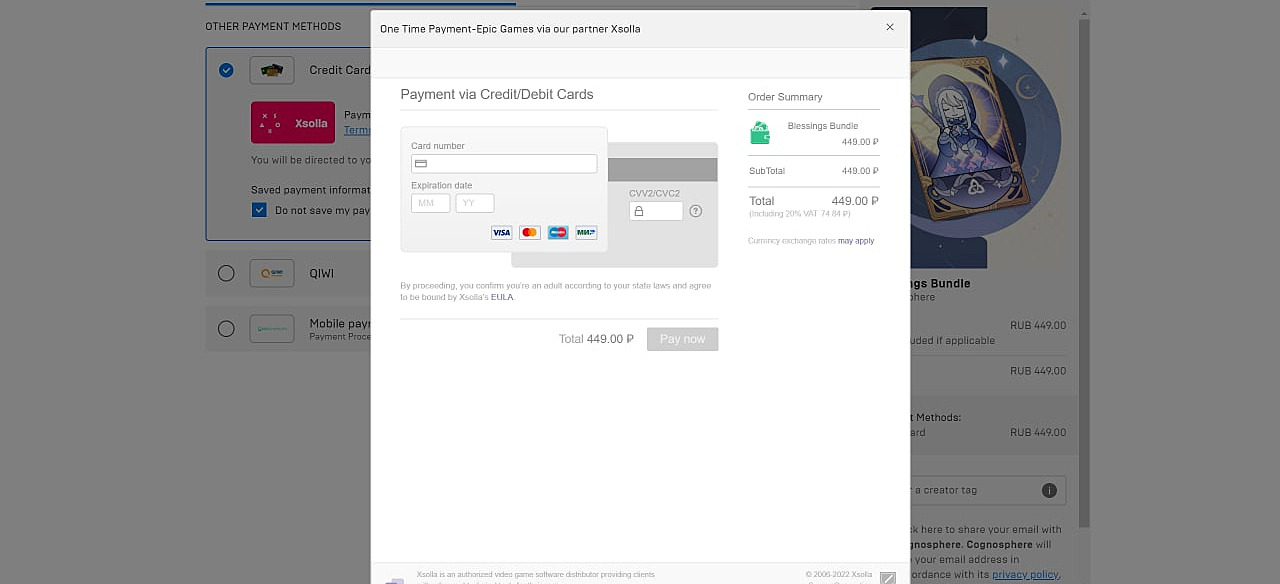
Task: Click the MM expiration month field
Action: click(x=431, y=203)
